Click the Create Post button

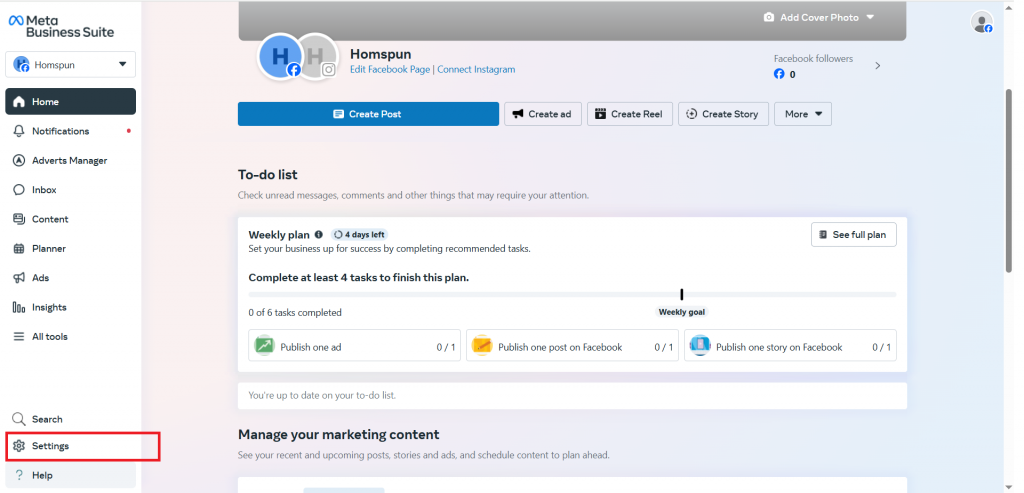368,114
